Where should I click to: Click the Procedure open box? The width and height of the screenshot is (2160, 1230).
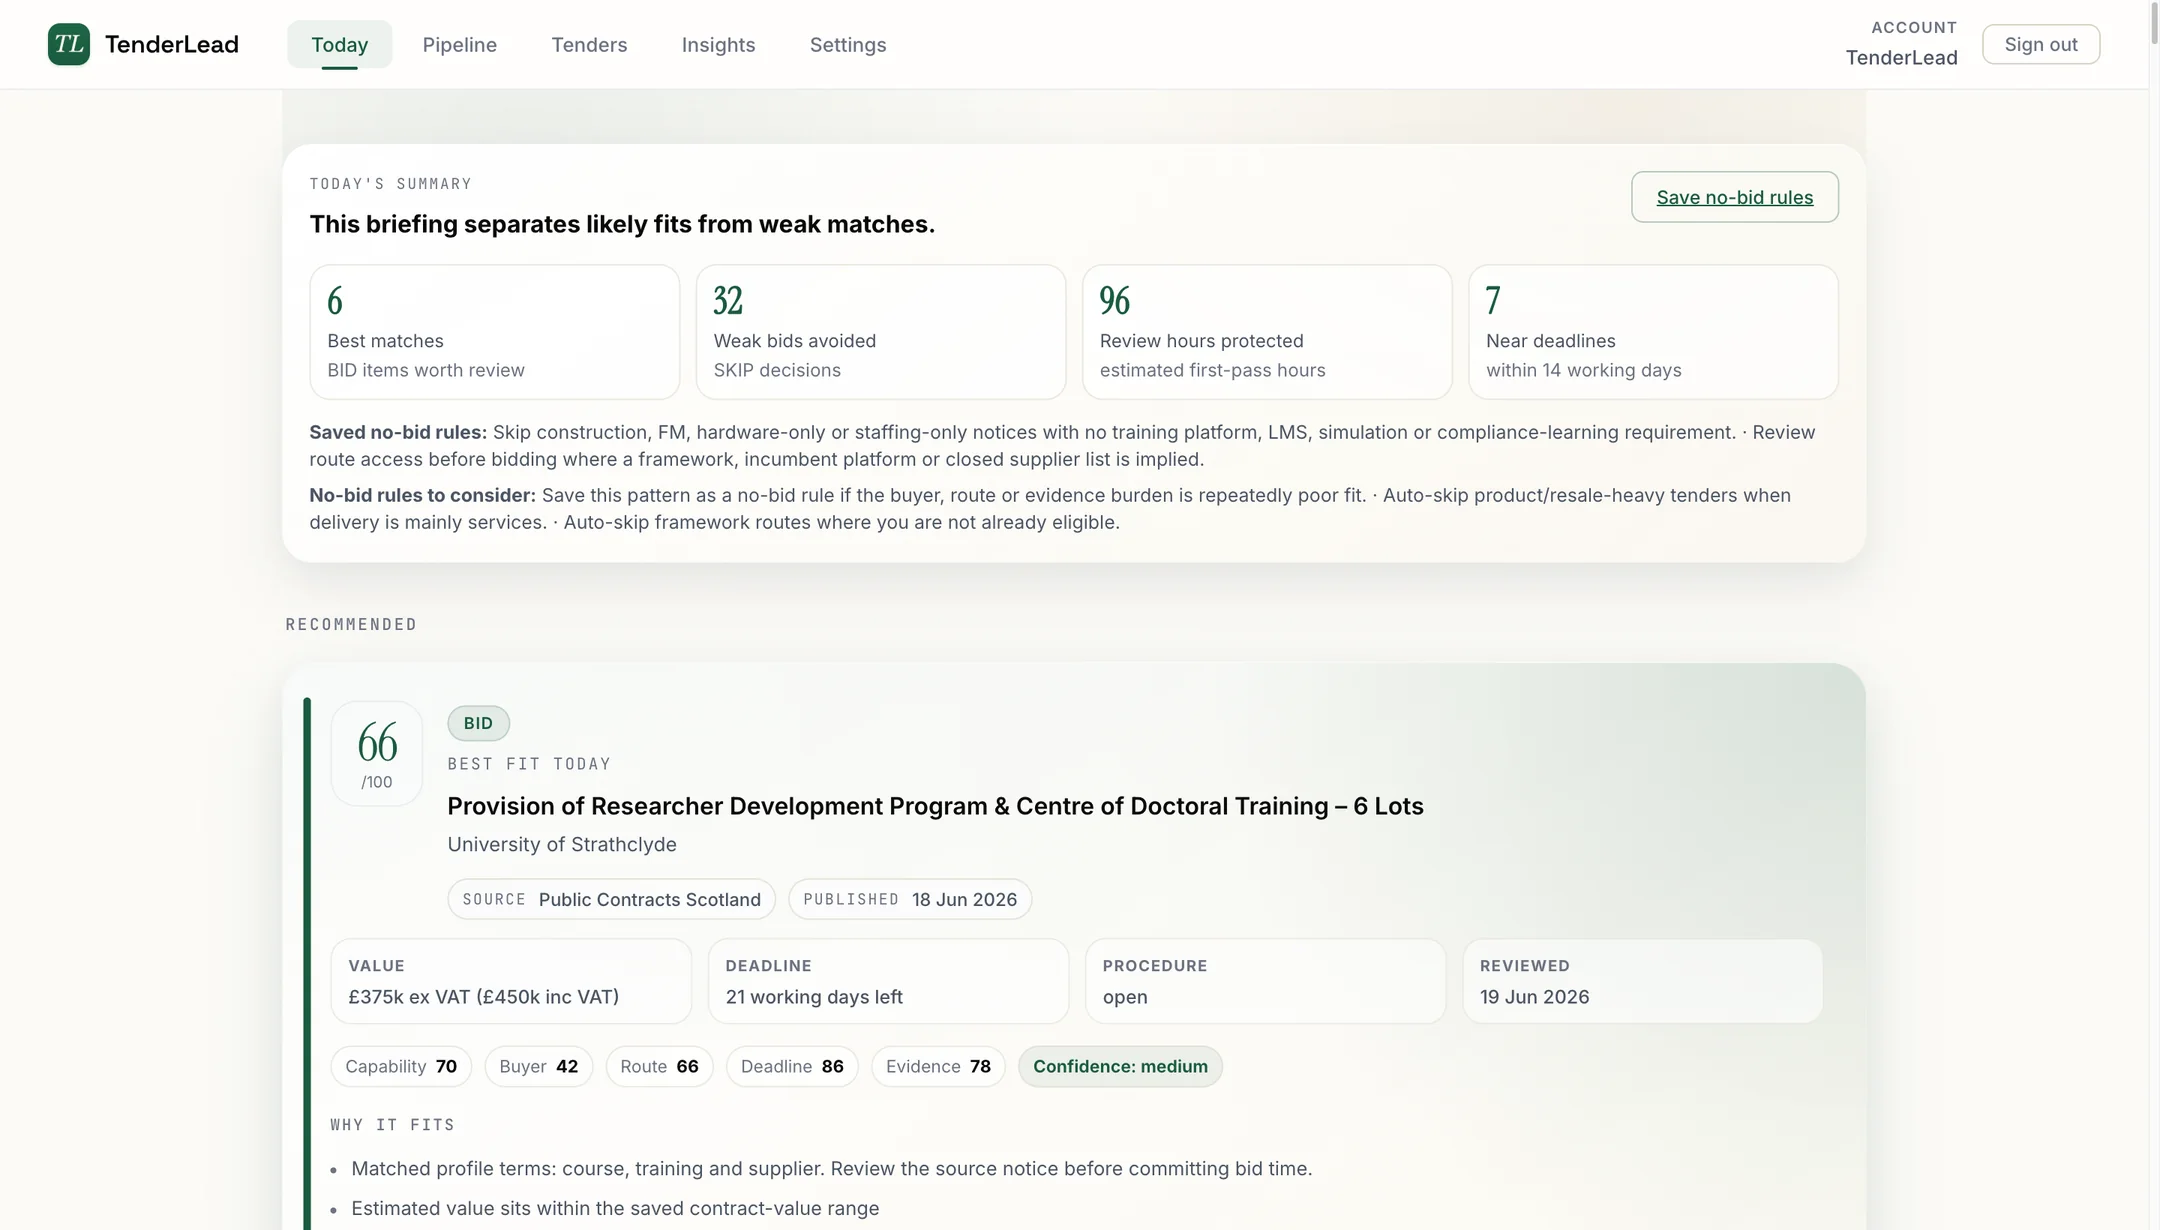(1265, 981)
